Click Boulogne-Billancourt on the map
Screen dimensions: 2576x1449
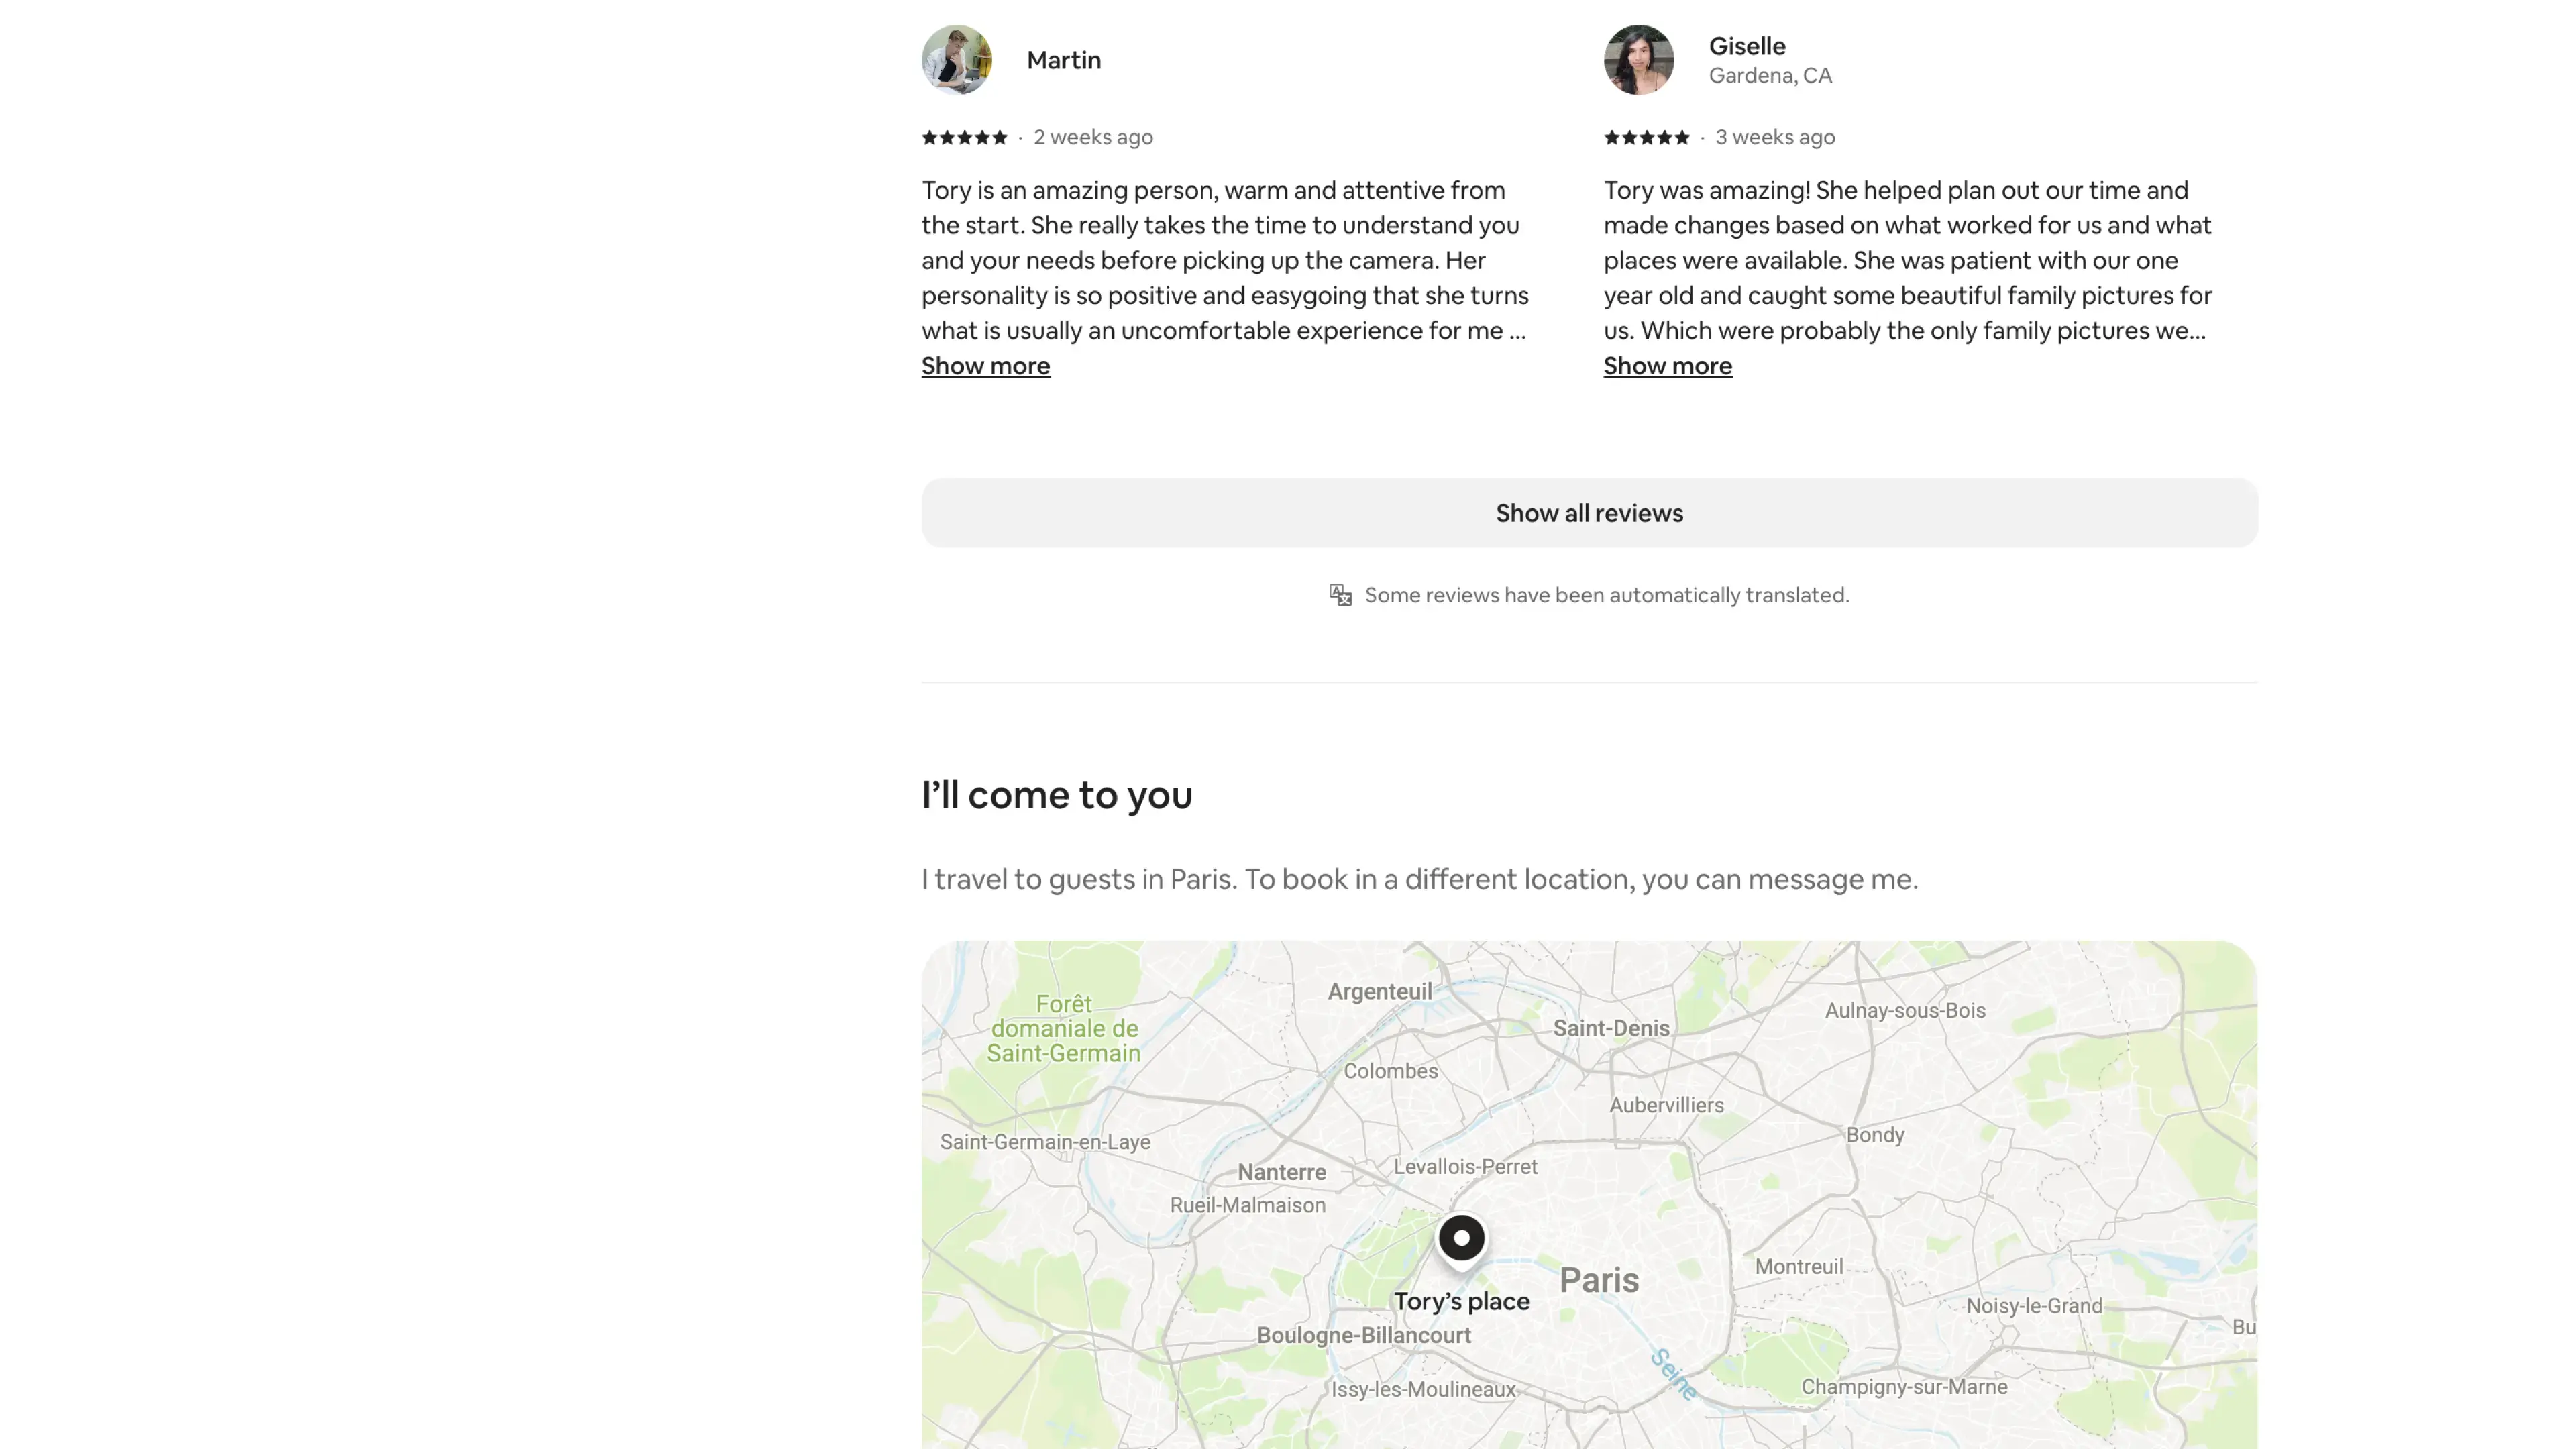coord(1363,1335)
